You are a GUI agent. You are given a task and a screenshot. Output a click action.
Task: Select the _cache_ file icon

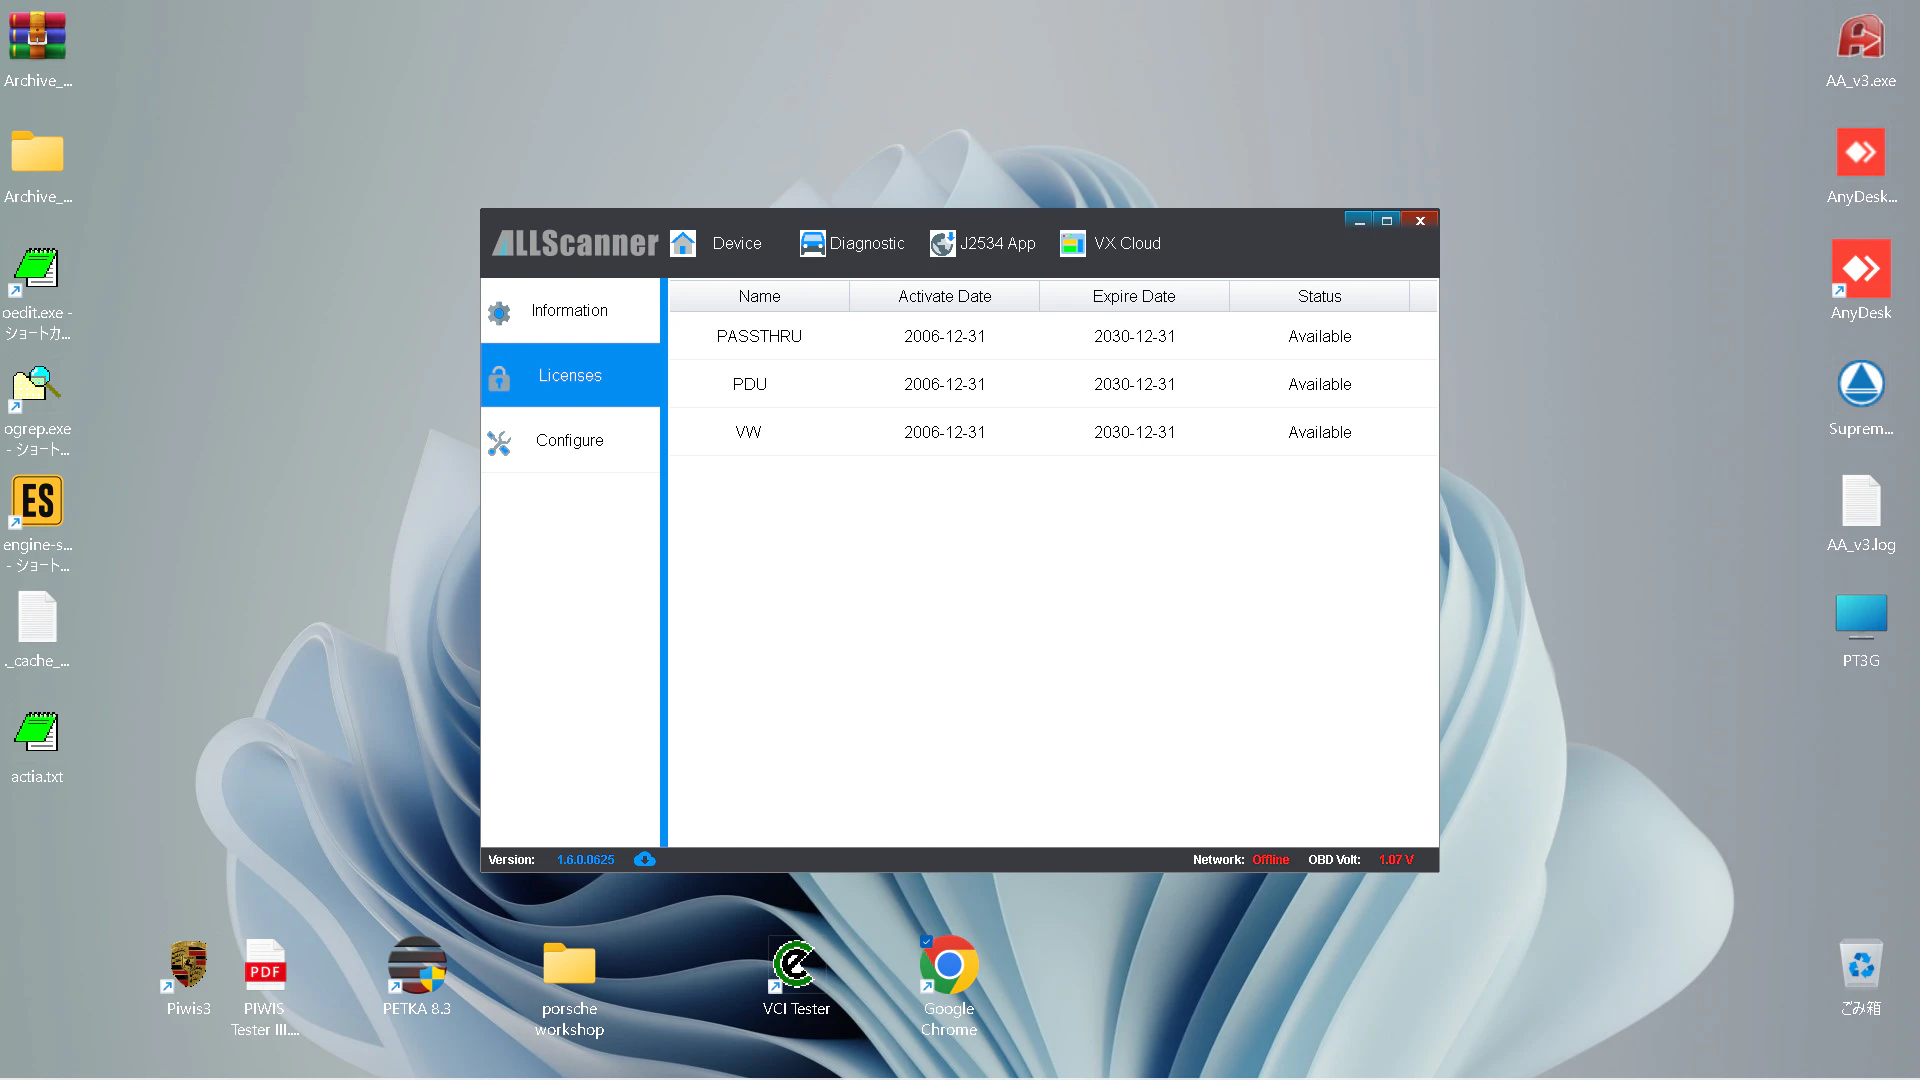pos(37,616)
